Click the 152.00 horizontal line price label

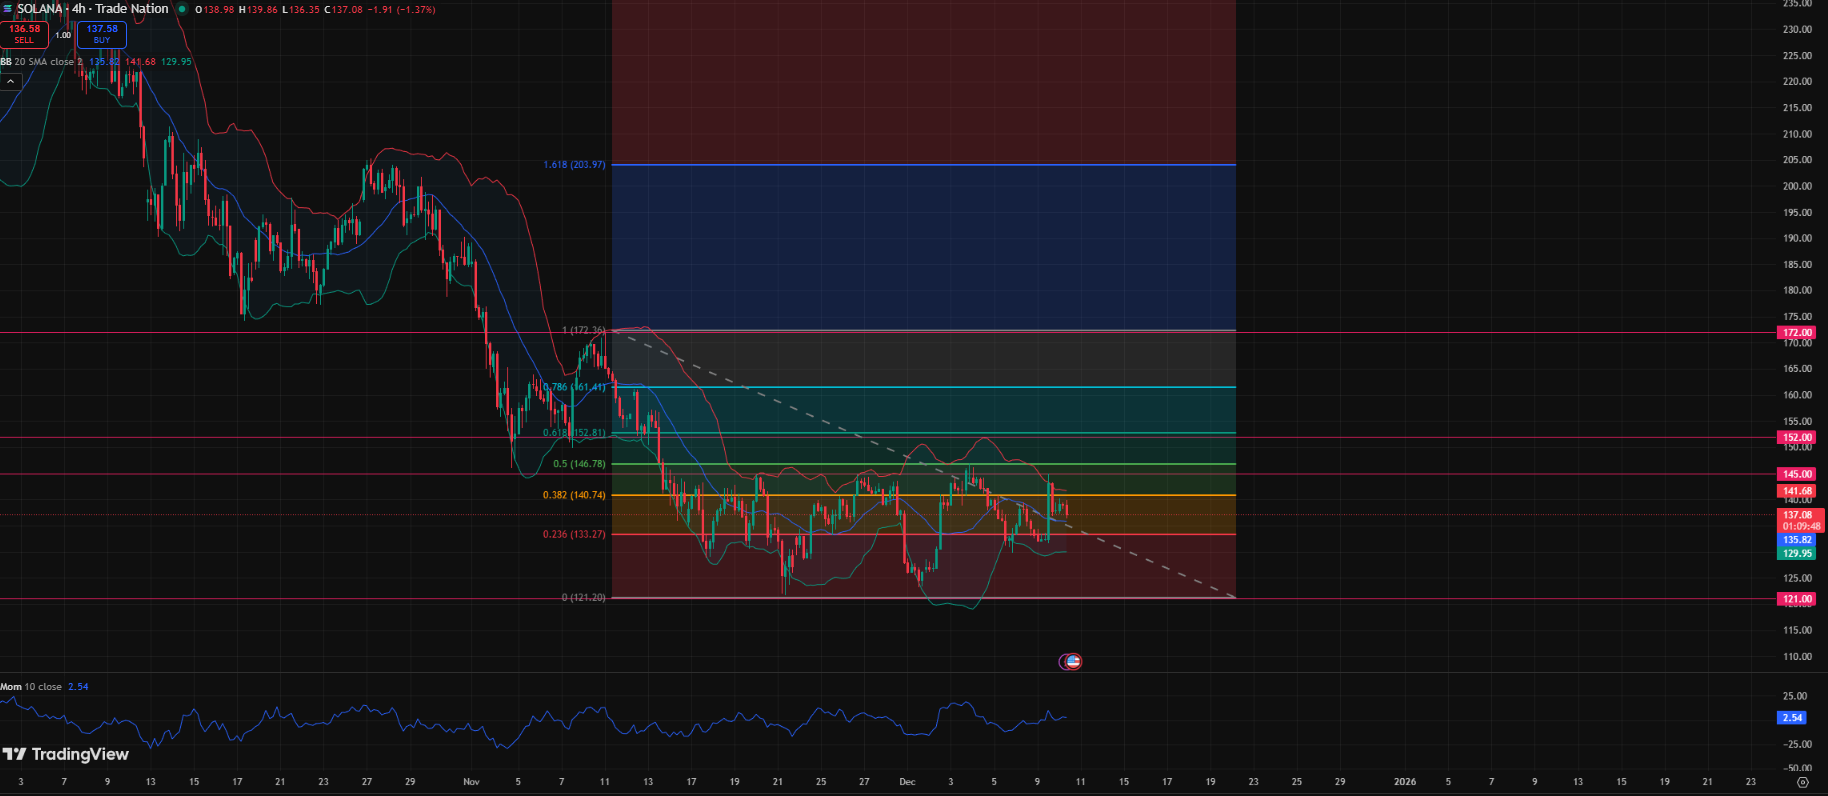tap(1797, 437)
